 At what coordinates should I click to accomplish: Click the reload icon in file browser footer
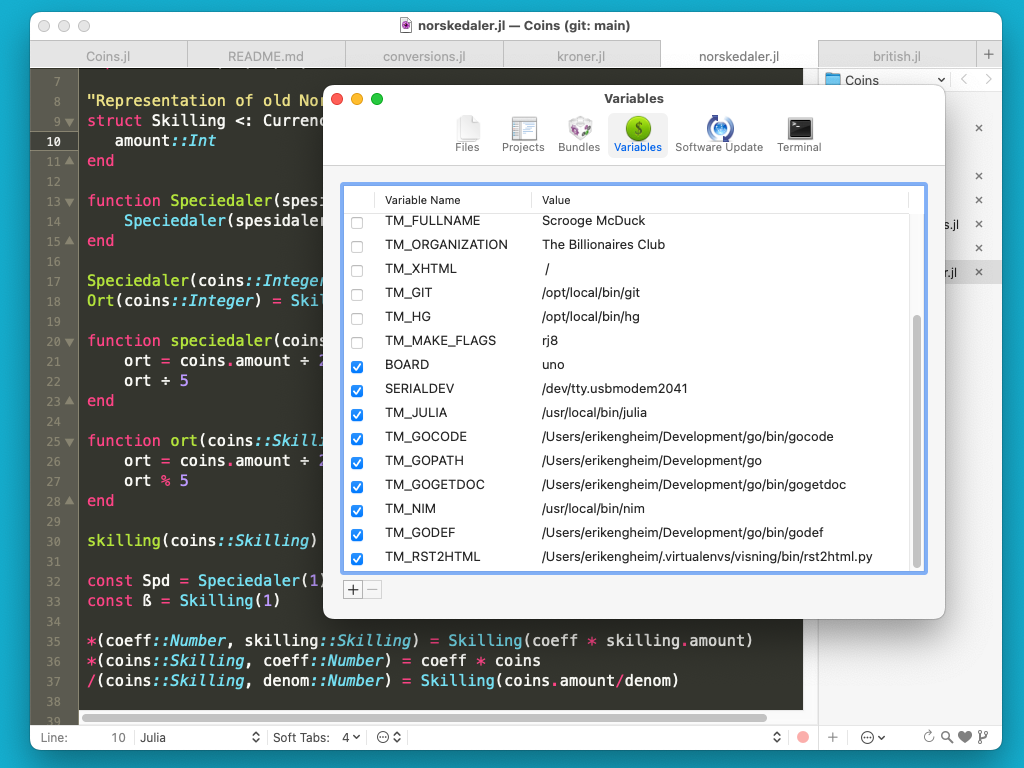pyautogui.click(x=928, y=737)
